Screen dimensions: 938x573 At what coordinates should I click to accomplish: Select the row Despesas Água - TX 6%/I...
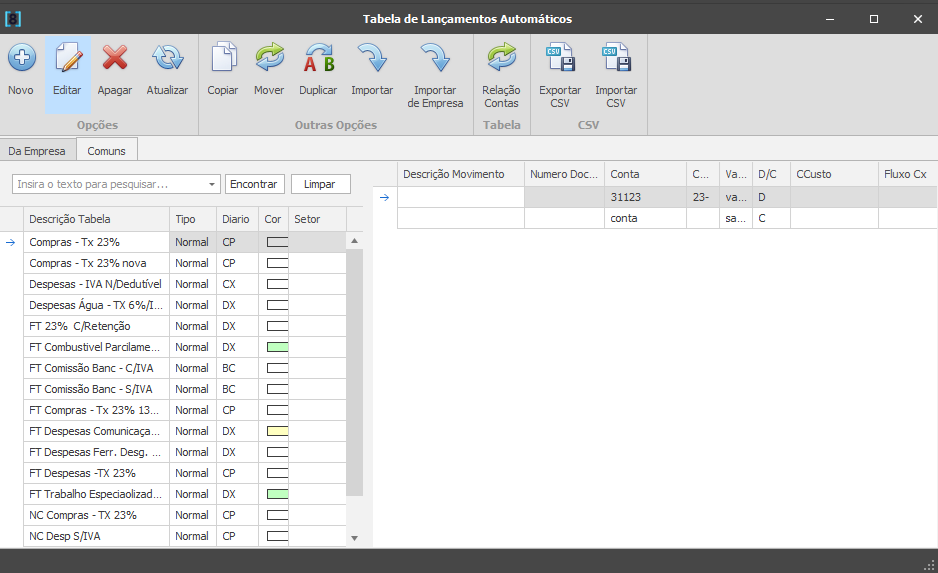185,305
